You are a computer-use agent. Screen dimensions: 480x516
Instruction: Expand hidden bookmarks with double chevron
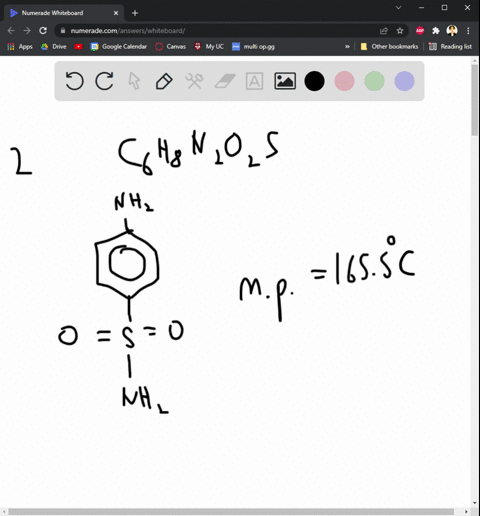(x=347, y=47)
